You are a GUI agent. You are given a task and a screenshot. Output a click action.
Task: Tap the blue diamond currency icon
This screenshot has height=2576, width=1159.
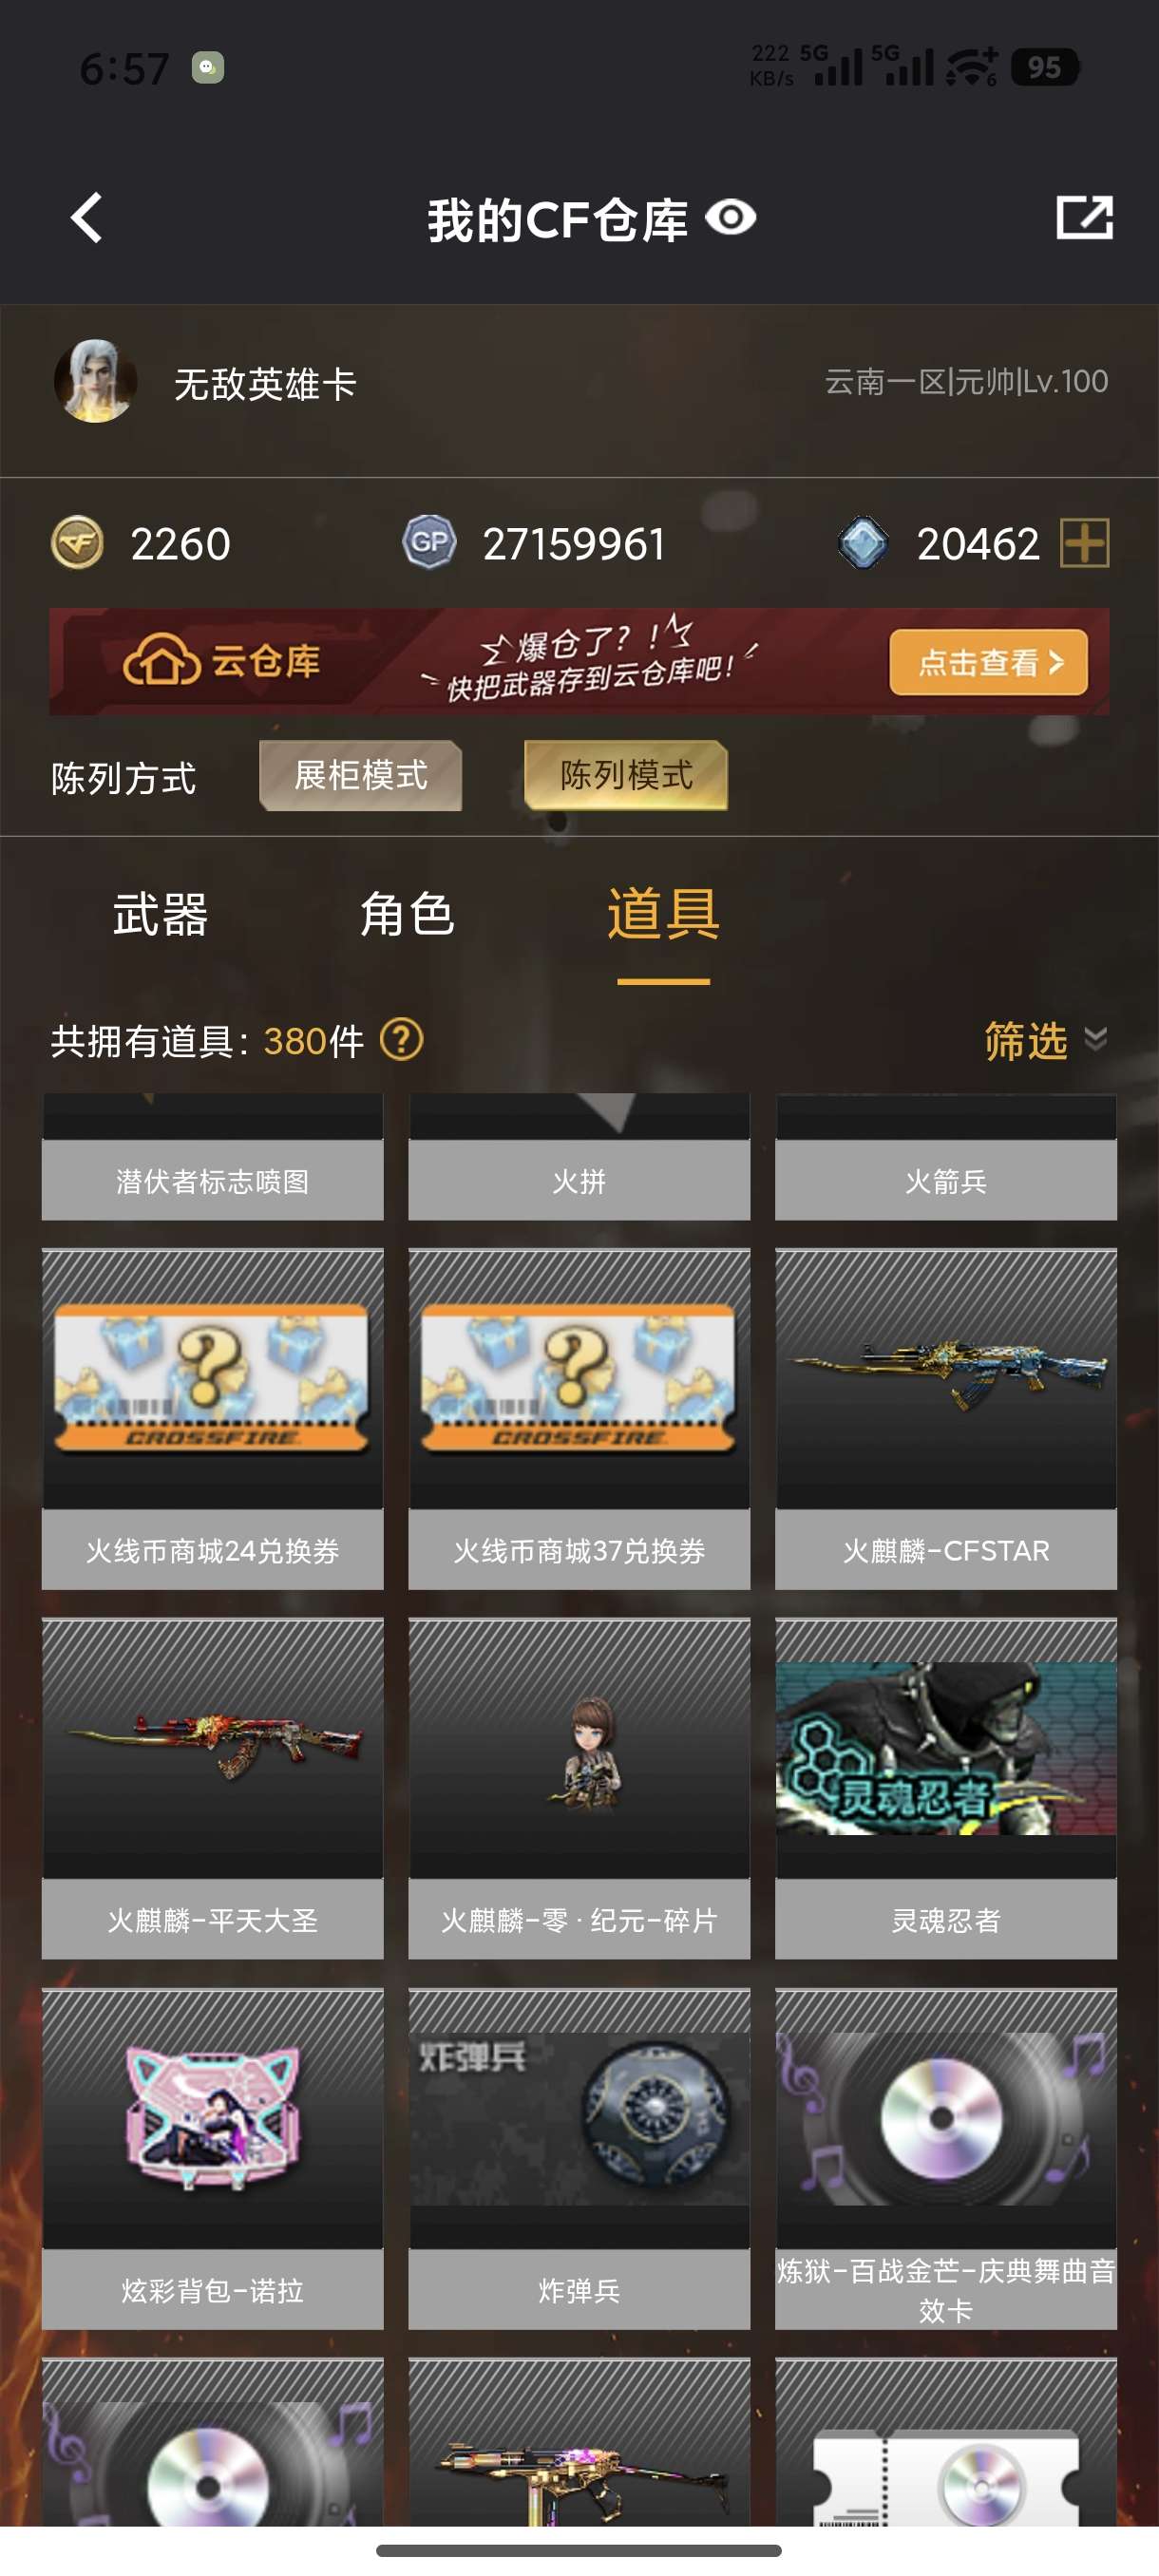(863, 543)
